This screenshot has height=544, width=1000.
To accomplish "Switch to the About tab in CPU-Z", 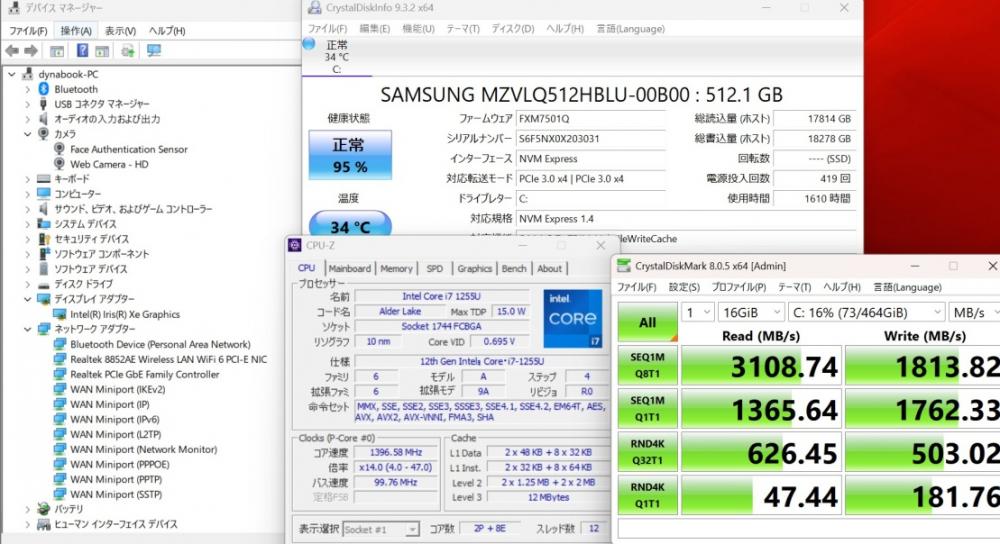I will 549,268.
